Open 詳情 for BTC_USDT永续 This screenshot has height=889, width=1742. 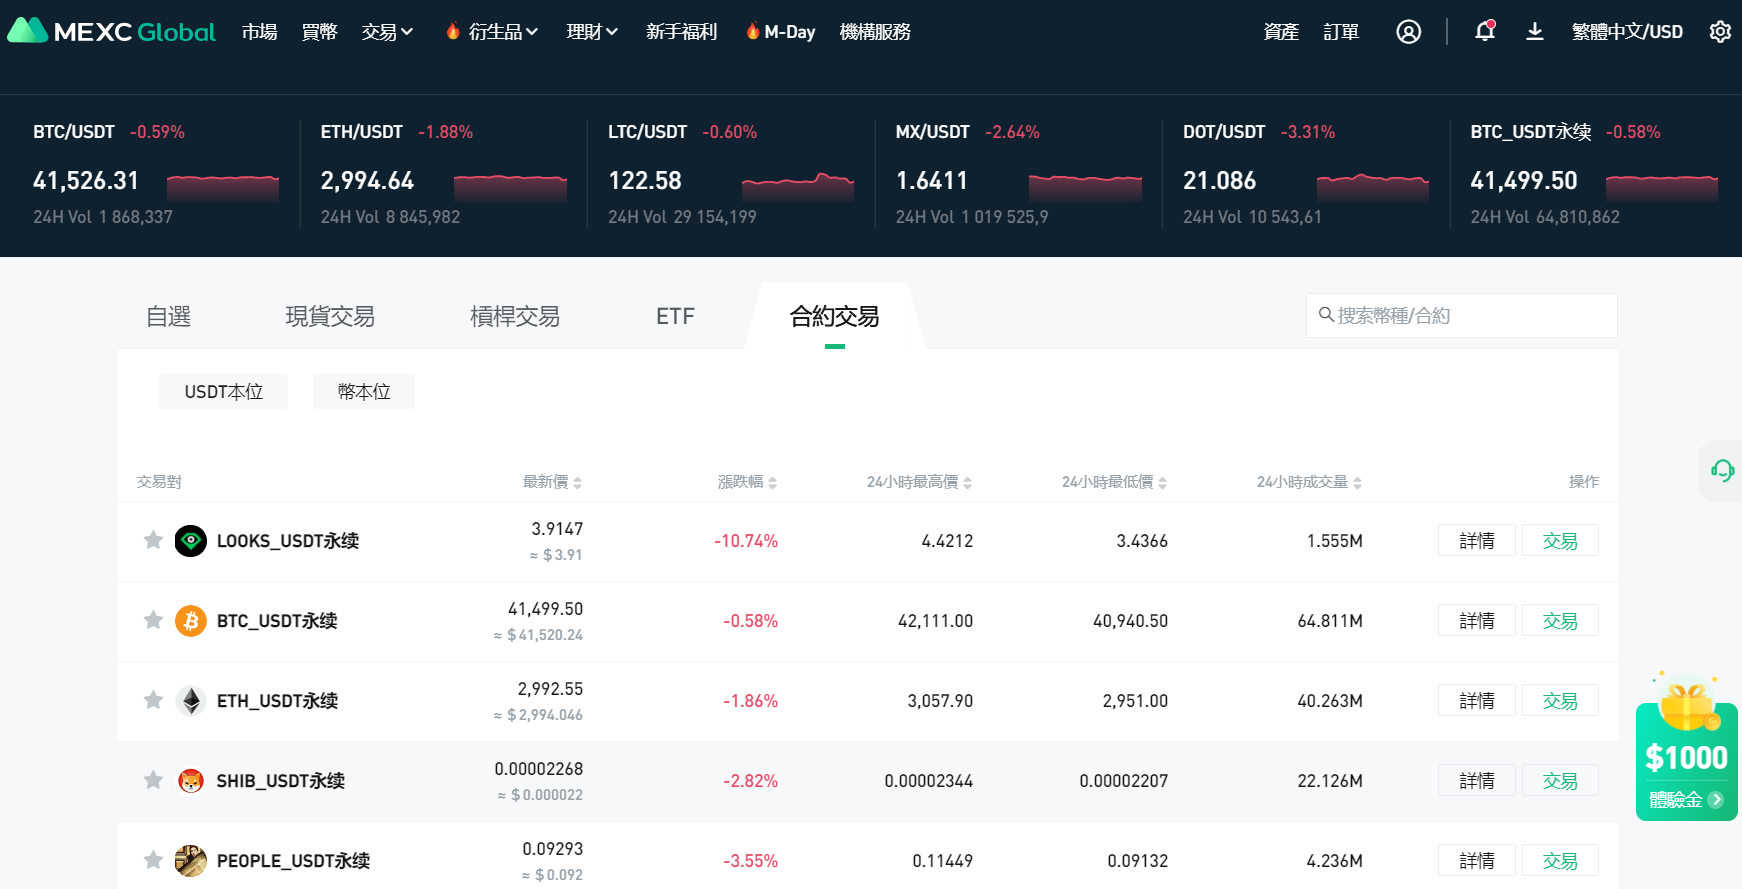pos(1477,621)
